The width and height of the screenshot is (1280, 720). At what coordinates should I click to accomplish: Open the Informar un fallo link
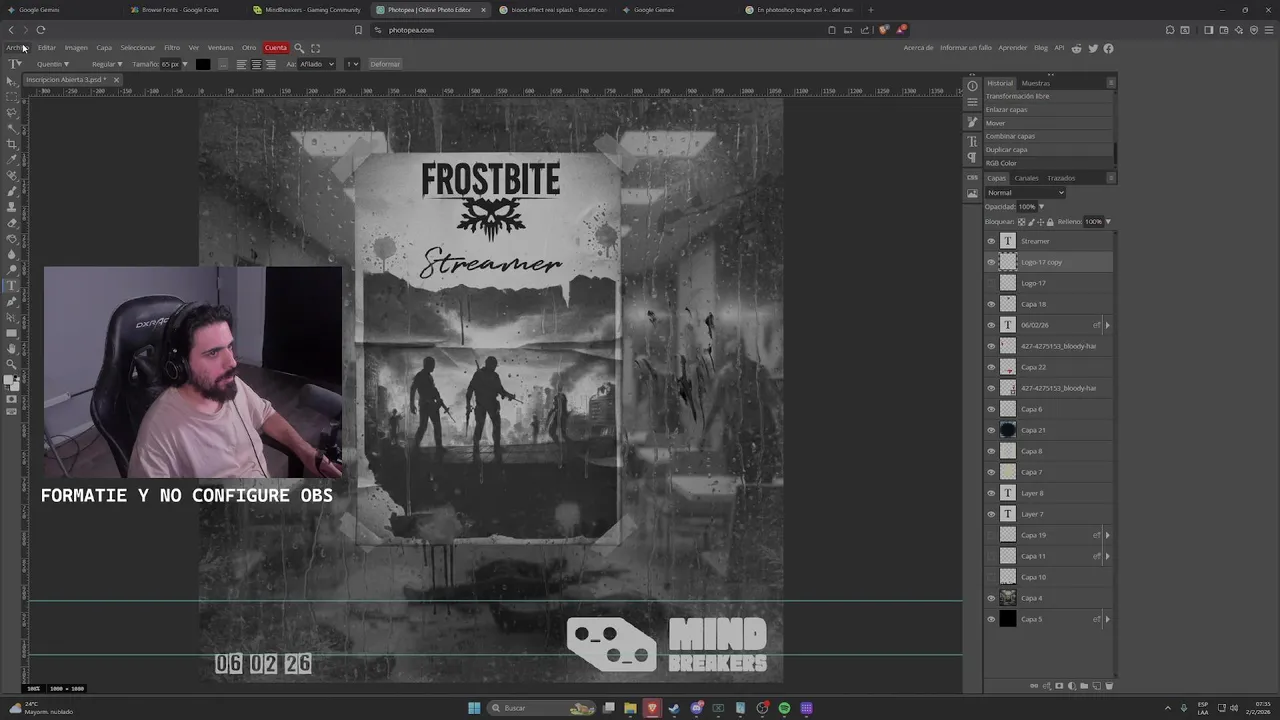(966, 48)
